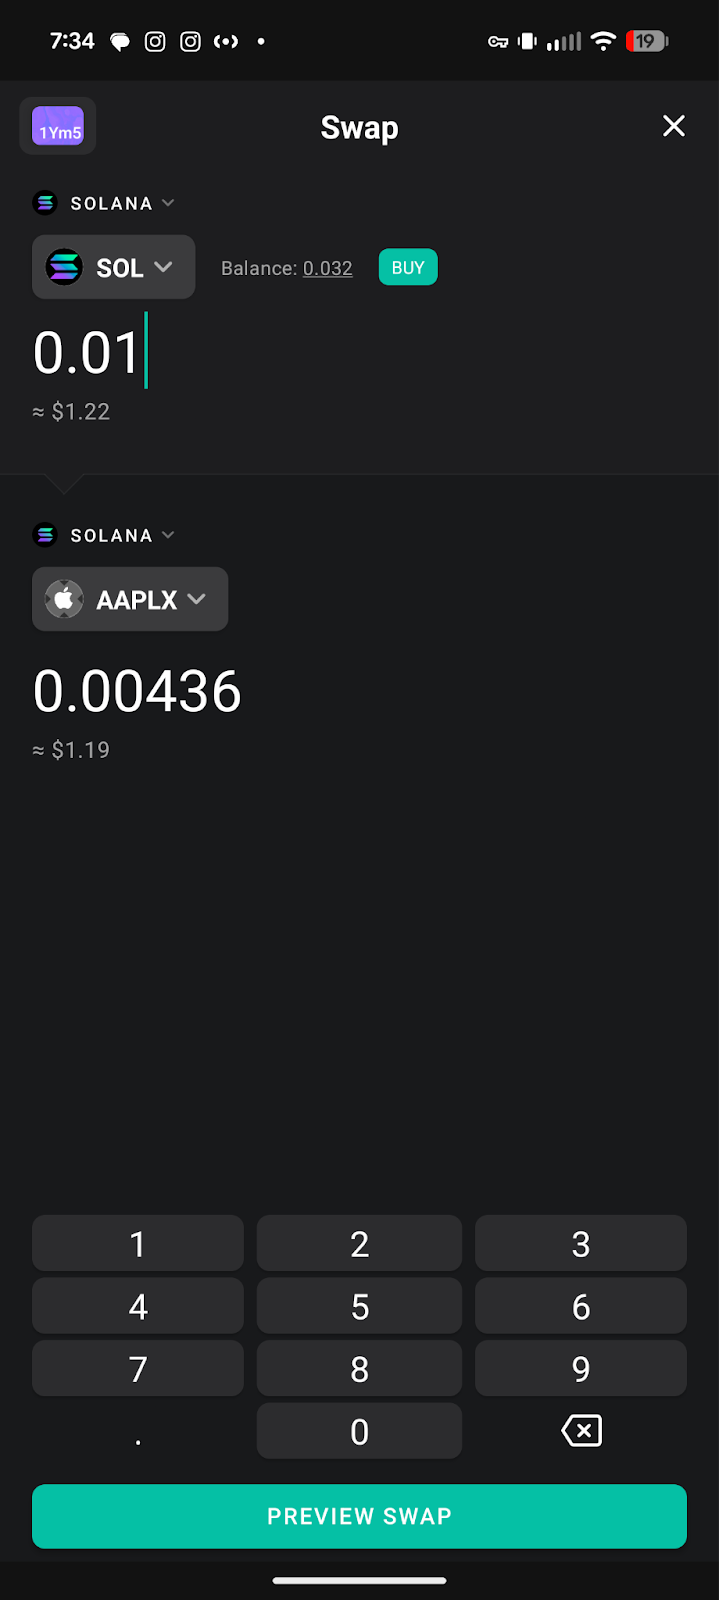Tap the 0.01 amount input field
The width and height of the screenshot is (719, 1600).
[x=87, y=353]
